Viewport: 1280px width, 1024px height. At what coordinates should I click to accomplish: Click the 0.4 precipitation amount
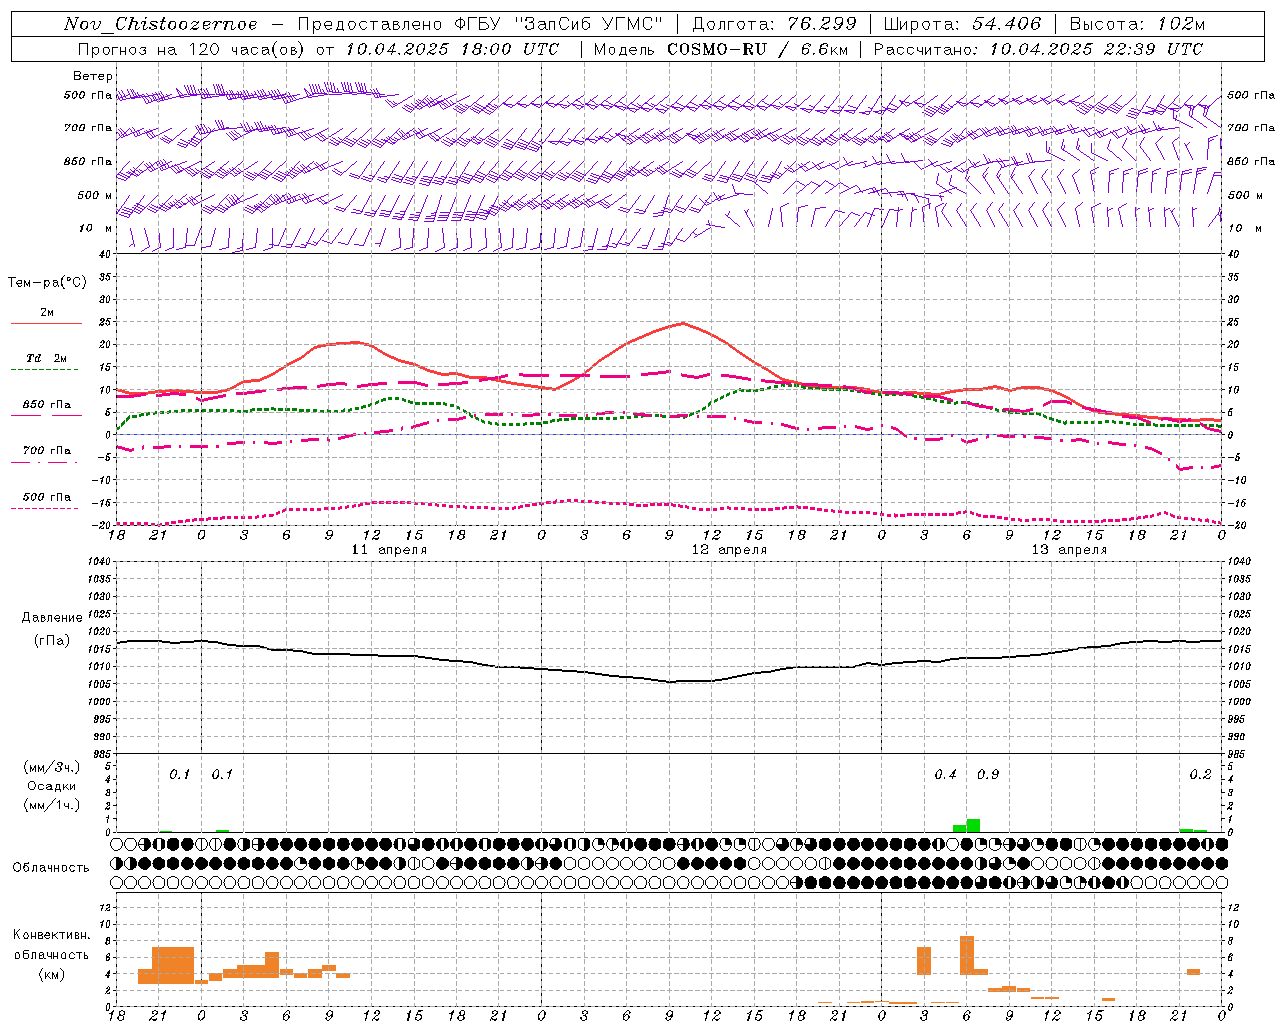[x=945, y=775]
